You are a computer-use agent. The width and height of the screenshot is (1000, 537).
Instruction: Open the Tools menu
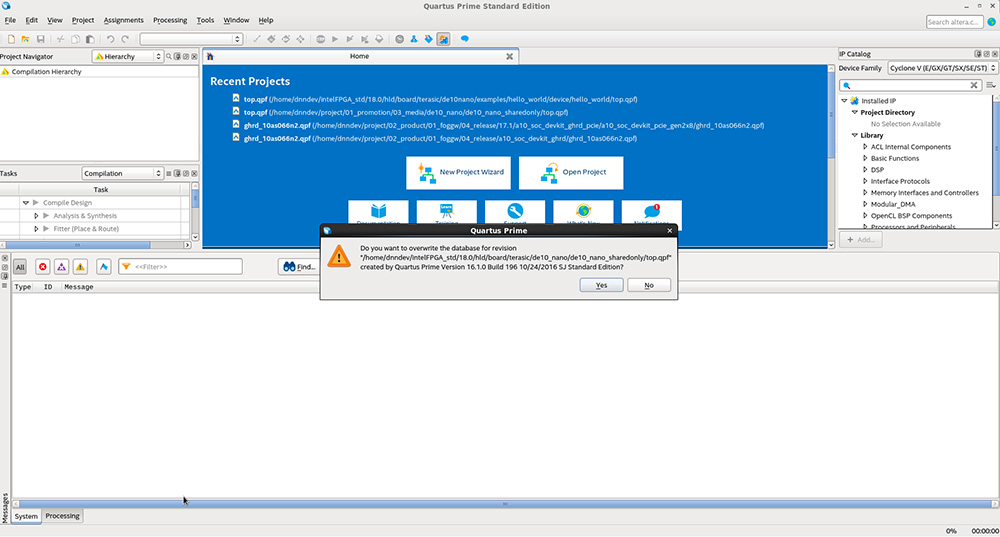205,20
